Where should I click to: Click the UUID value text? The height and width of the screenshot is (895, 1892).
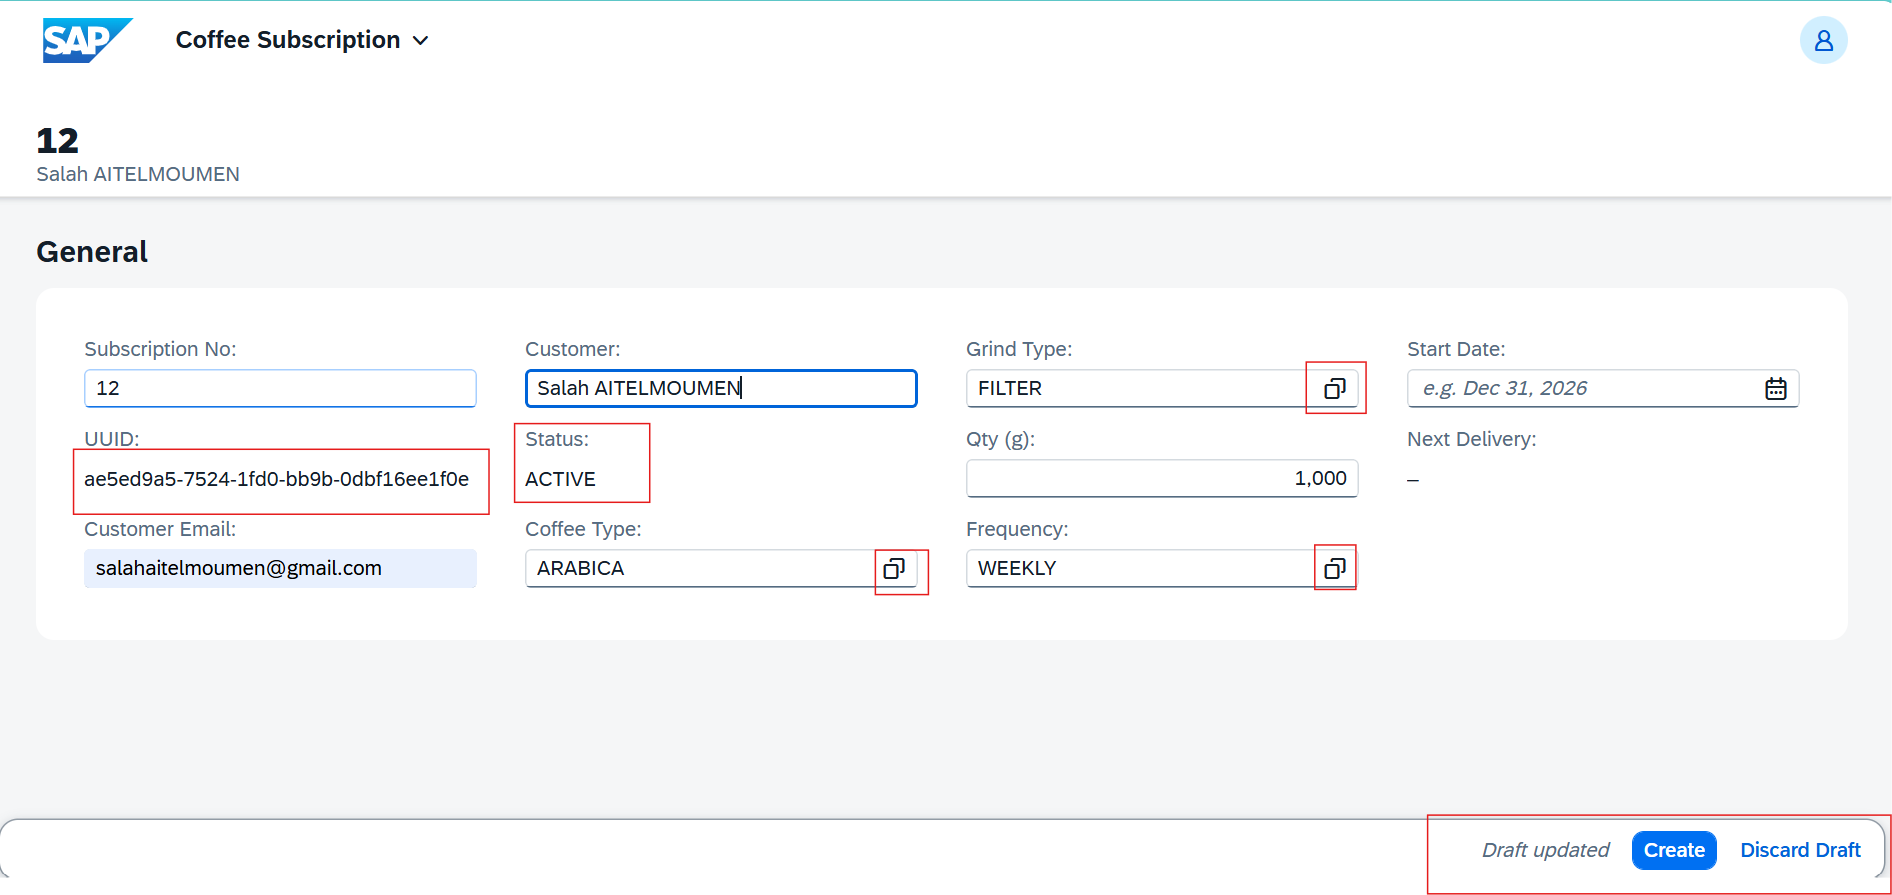[x=276, y=479]
